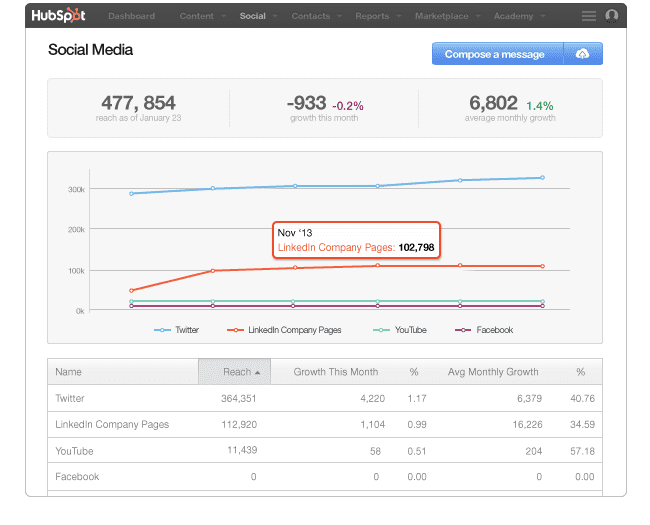Sort by Growth This Month column
650x525 pixels.
pyautogui.click(x=336, y=372)
